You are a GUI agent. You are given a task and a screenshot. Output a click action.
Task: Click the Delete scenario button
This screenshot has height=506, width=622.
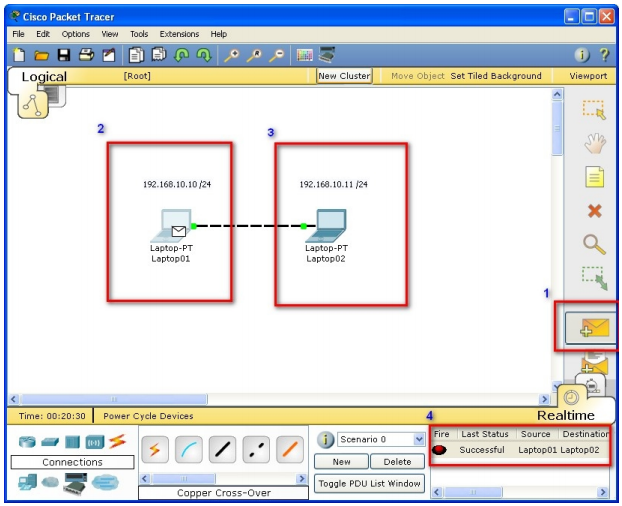(397, 462)
